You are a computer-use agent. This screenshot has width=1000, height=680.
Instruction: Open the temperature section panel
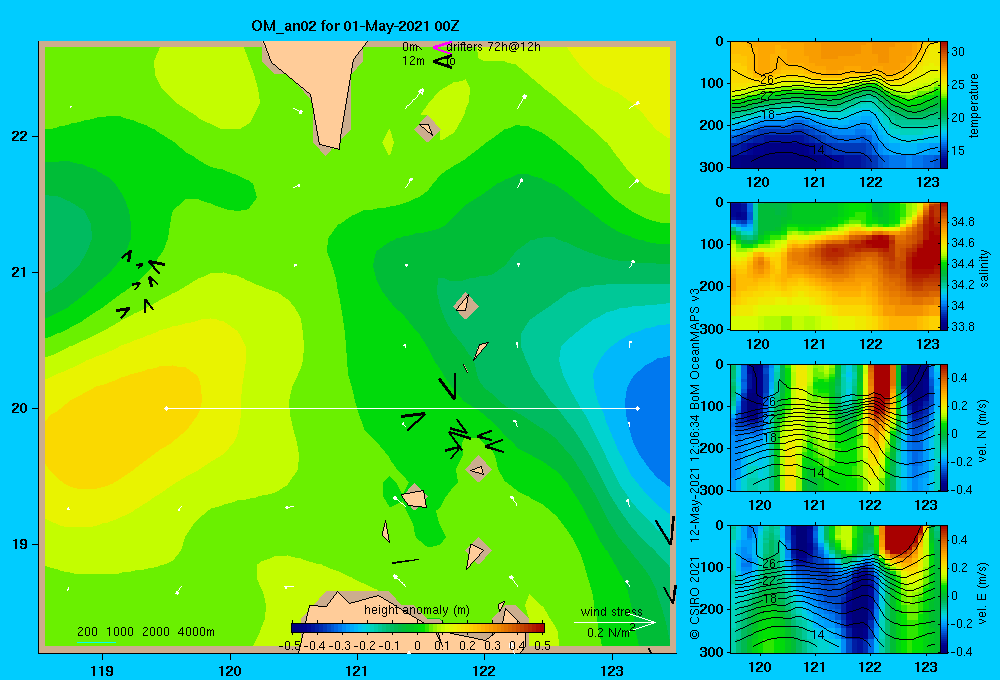834,105
